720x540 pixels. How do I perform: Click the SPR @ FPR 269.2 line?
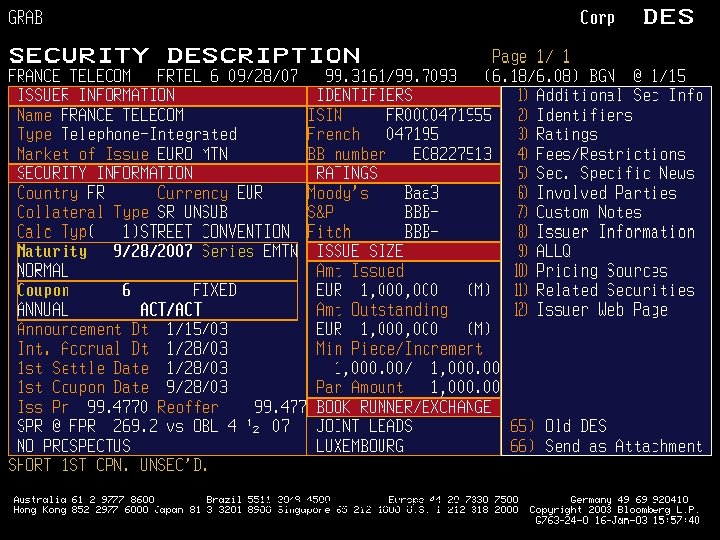(x=153, y=426)
